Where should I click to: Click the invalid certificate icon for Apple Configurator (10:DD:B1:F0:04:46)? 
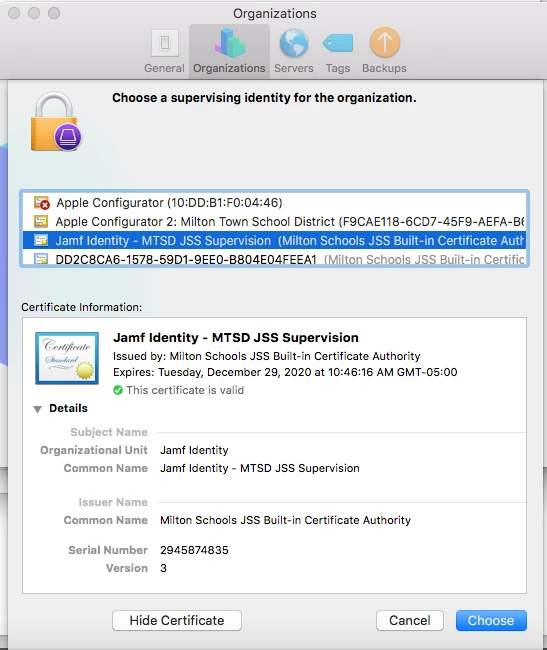[41, 203]
